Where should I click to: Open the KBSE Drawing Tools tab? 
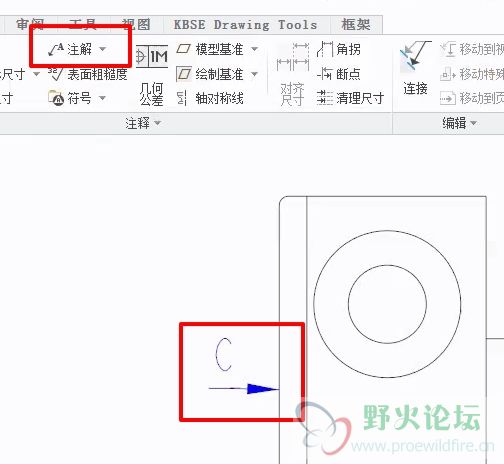click(246, 25)
